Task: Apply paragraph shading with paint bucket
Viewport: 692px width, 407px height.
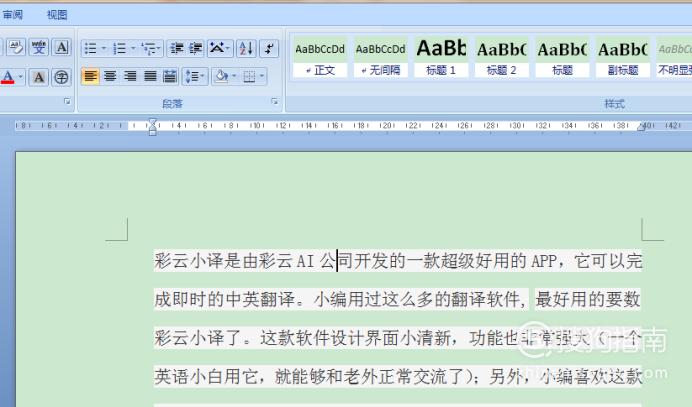Action: point(221,76)
